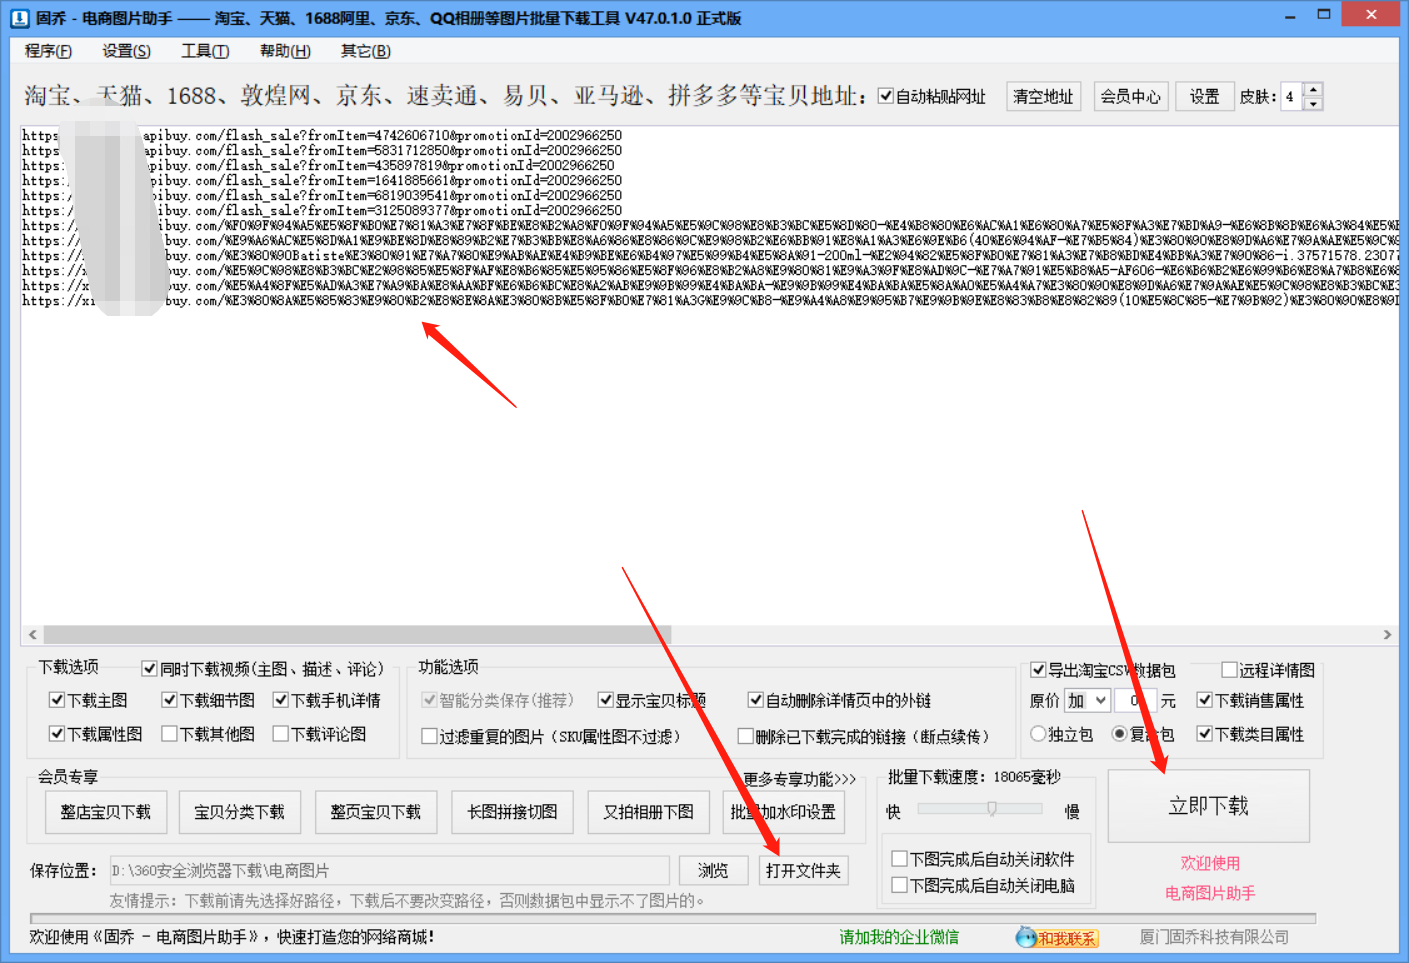Viewport: 1409px width, 963px height.
Task: Toggle 下载销售属性 checkbox
Action: click(1204, 700)
